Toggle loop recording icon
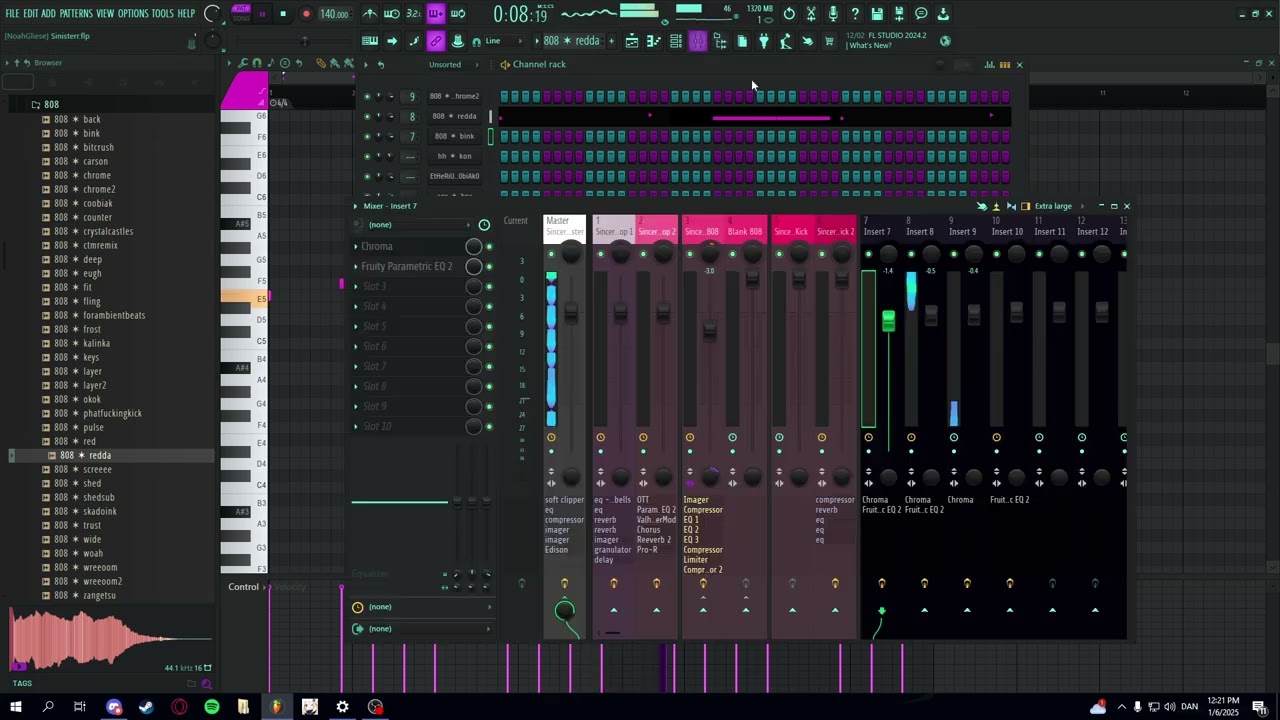1280x720 pixels. coord(458,14)
